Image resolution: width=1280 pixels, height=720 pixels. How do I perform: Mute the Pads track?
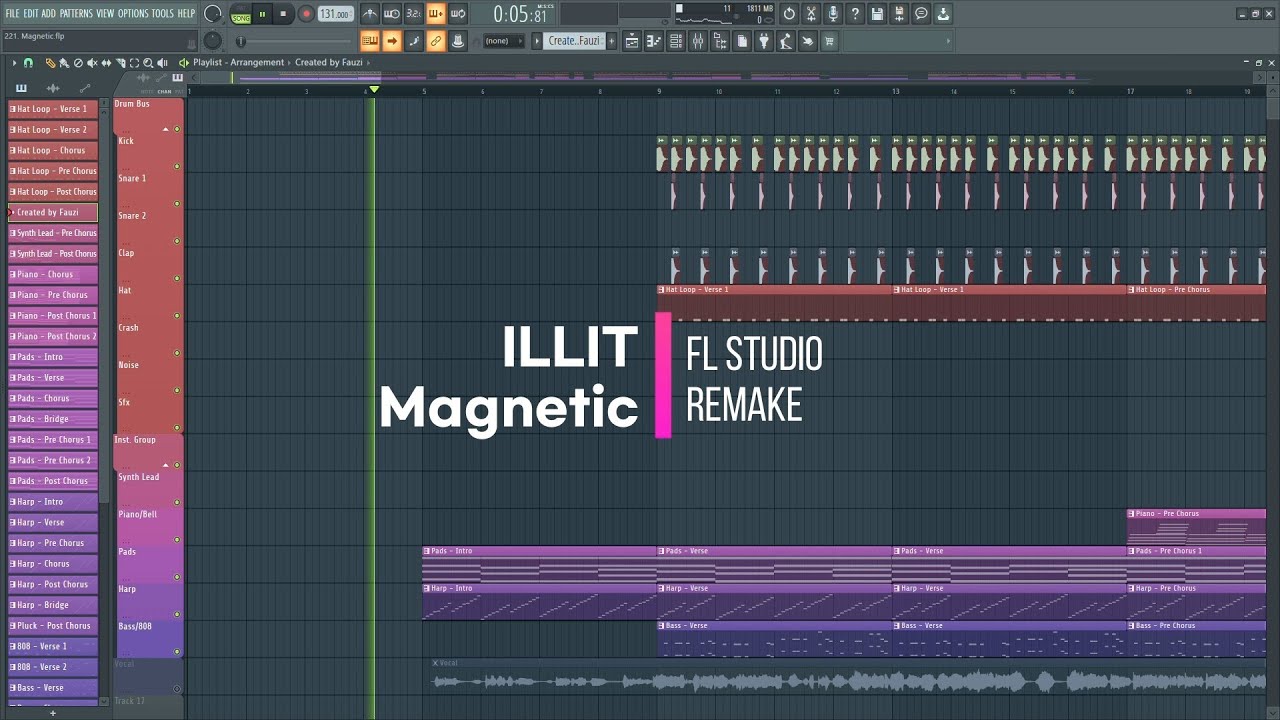click(177, 577)
